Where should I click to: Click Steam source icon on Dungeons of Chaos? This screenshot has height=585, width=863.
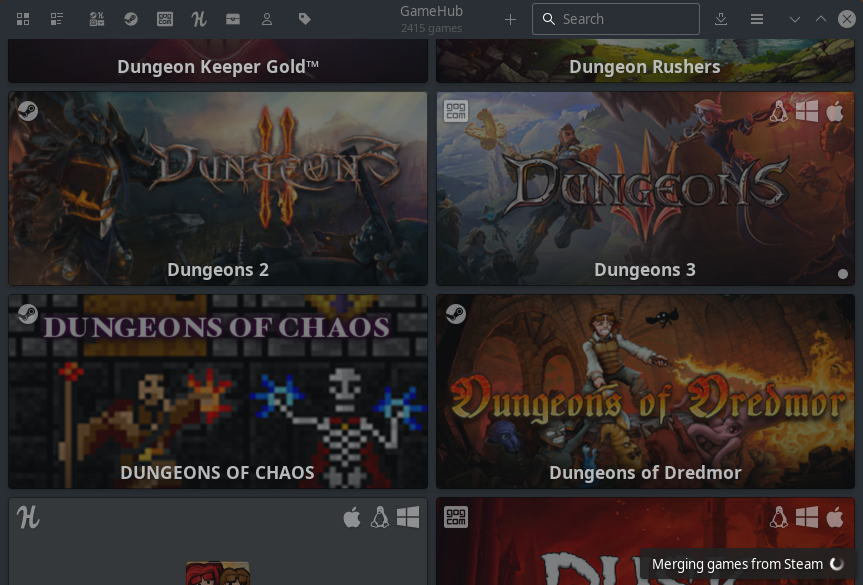point(28,314)
